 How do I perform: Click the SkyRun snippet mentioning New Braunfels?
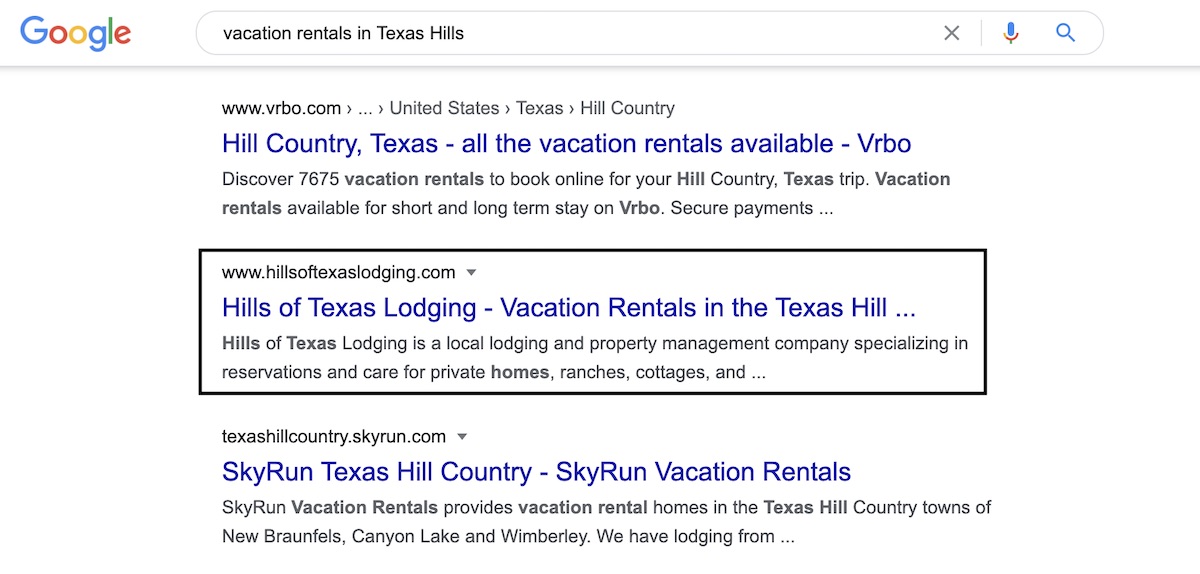(x=606, y=522)
